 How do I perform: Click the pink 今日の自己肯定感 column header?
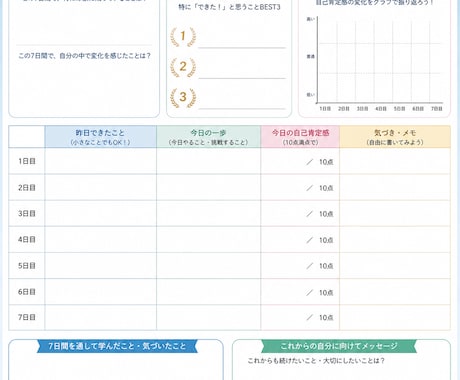[x=300, y=137]
